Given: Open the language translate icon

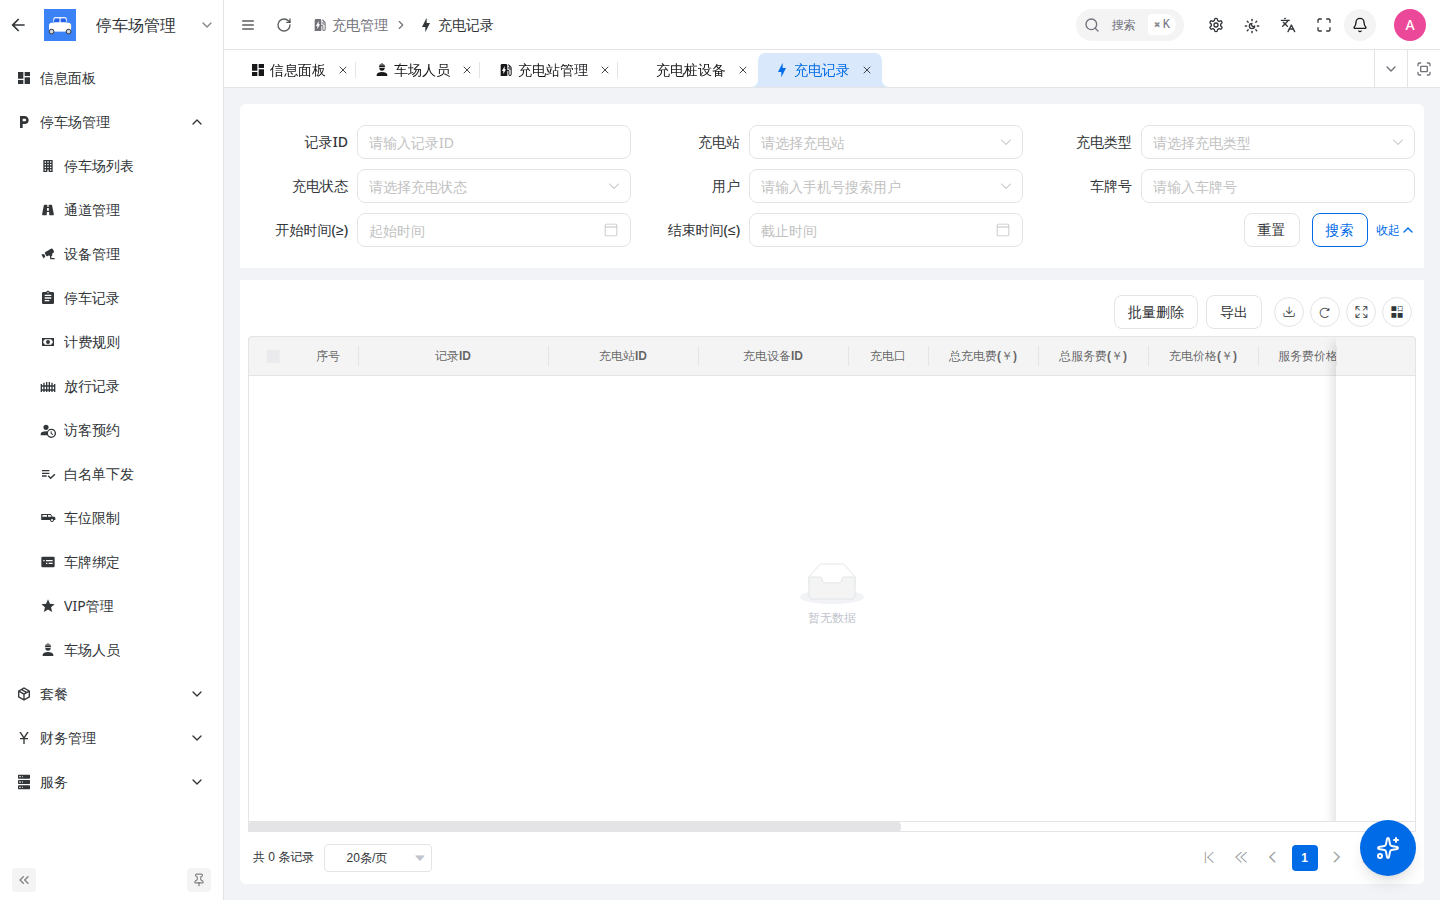Looking at the screenshot, I should pos(1288,25).
